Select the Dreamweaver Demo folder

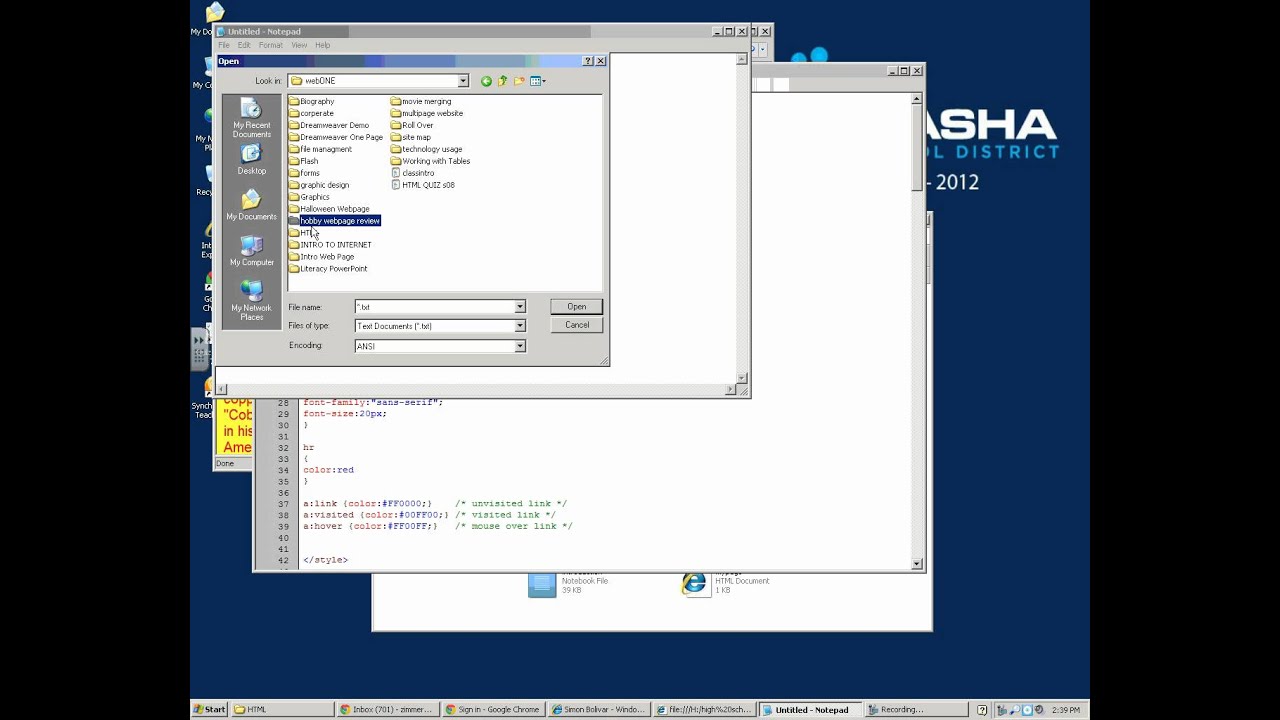point(328,125)
